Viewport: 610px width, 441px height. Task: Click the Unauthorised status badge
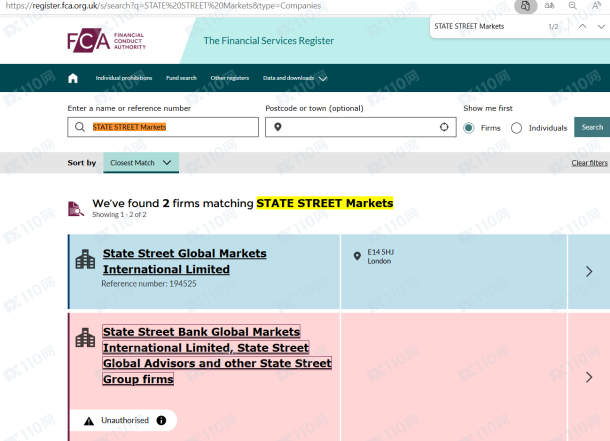click(x=124, y=420)
